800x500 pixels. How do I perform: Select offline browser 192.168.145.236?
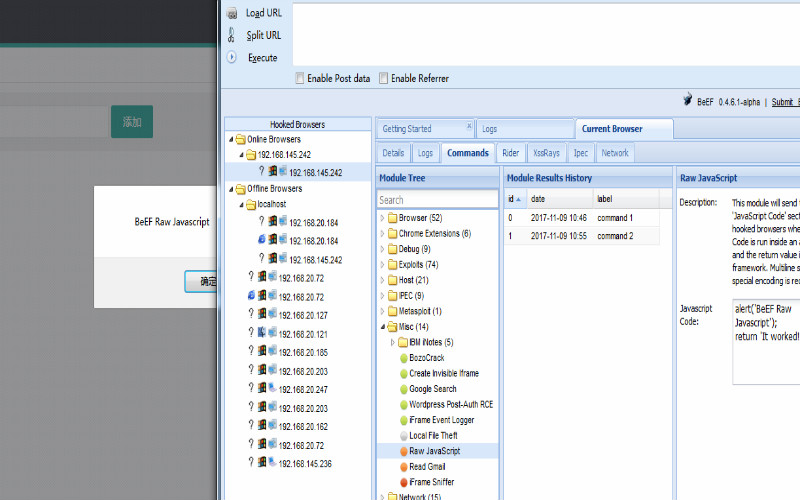305,464
